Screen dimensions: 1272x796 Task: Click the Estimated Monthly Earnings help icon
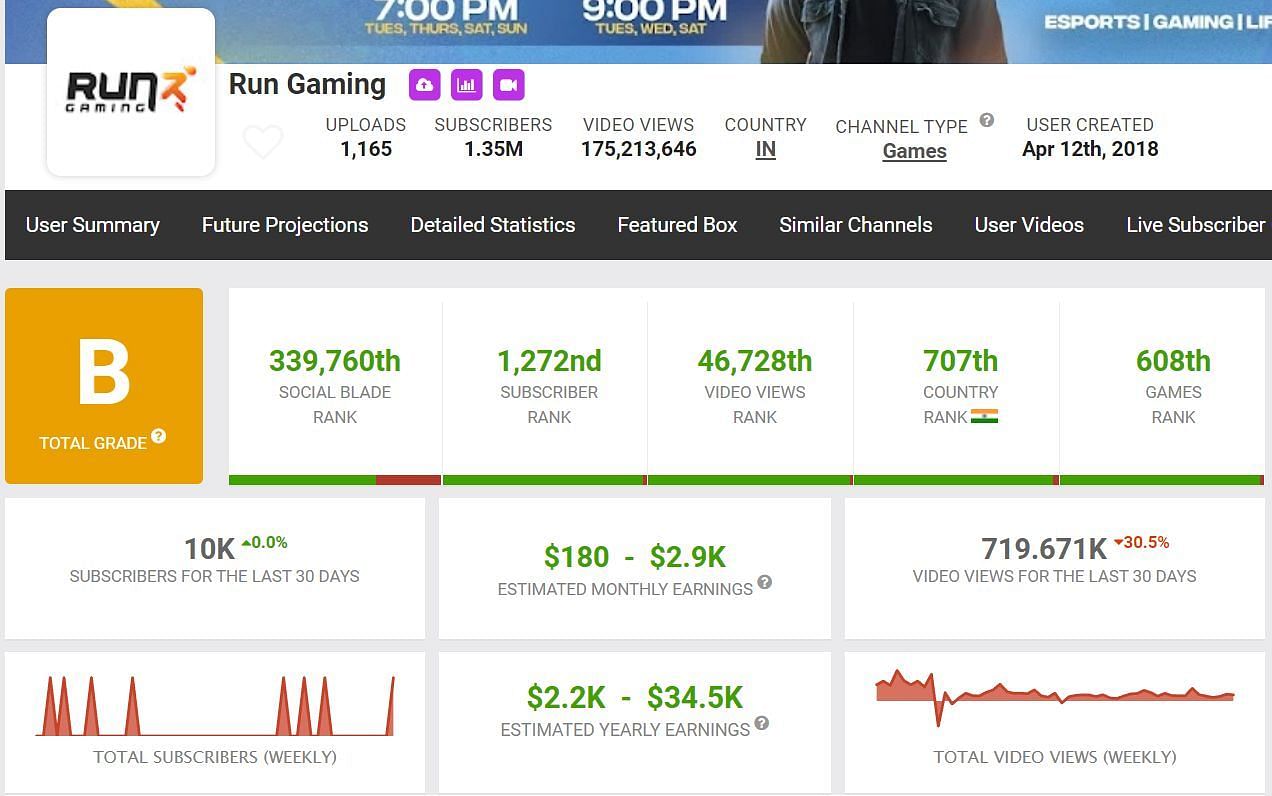click(x=765, y=582)
